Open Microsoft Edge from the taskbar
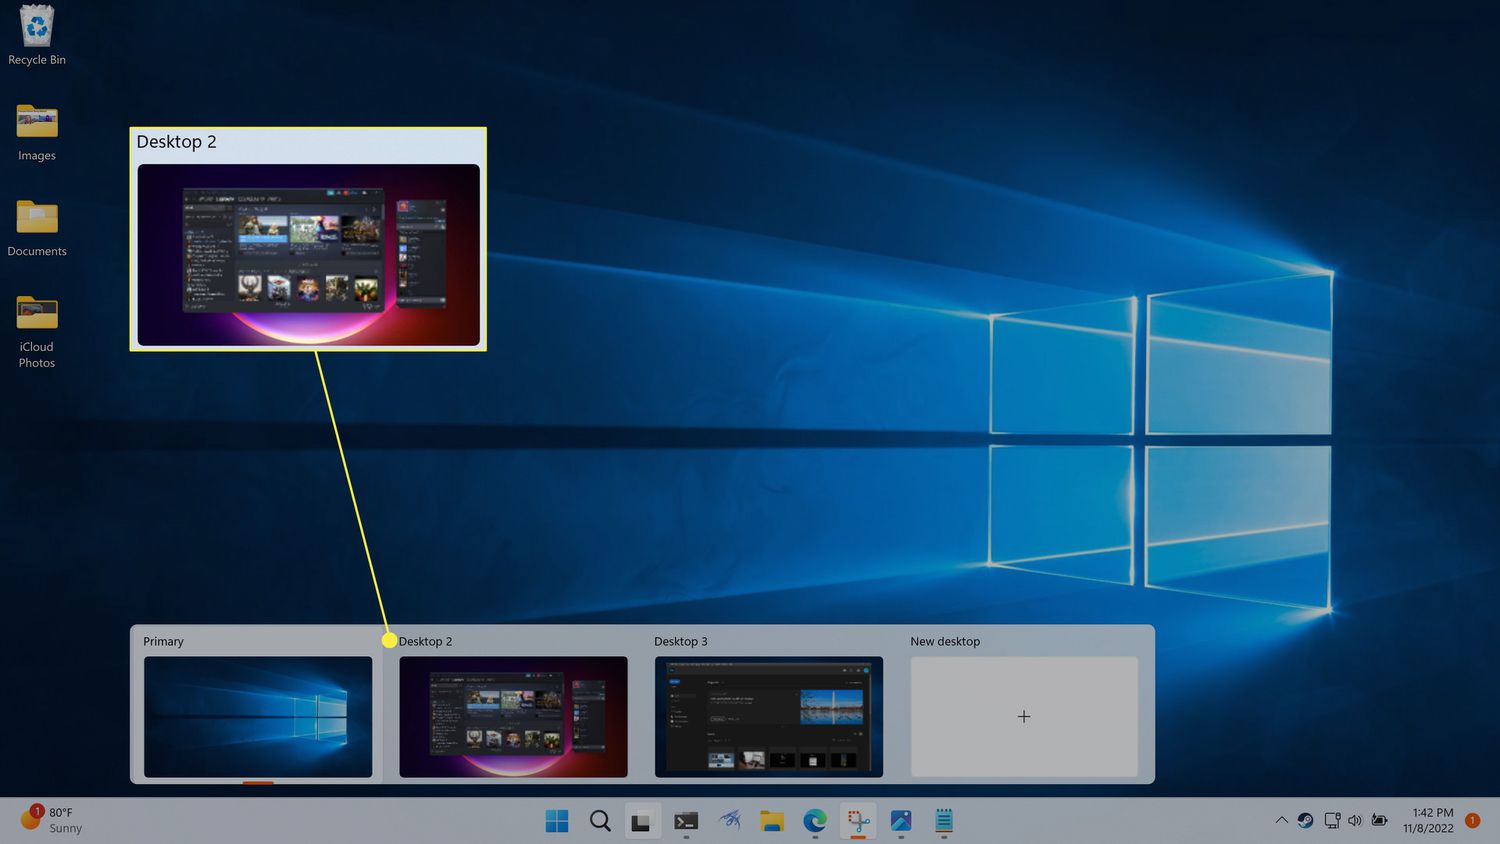Screen dimensions: 1500x844 tap(815, 821)
